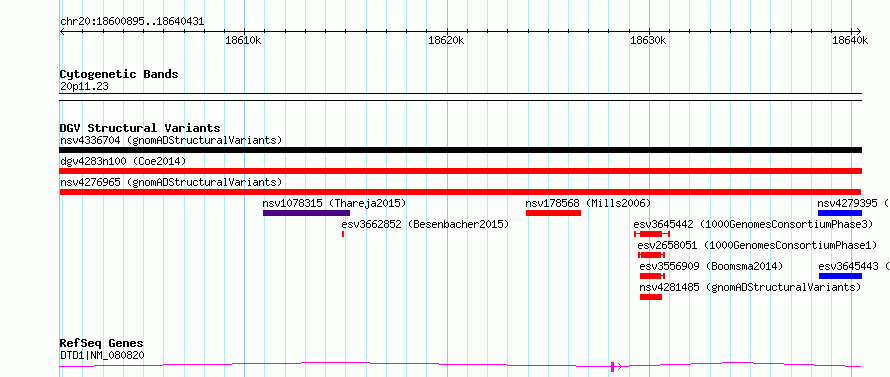Click the blue esv3645443 variant bar

click(x=840, y=276)
